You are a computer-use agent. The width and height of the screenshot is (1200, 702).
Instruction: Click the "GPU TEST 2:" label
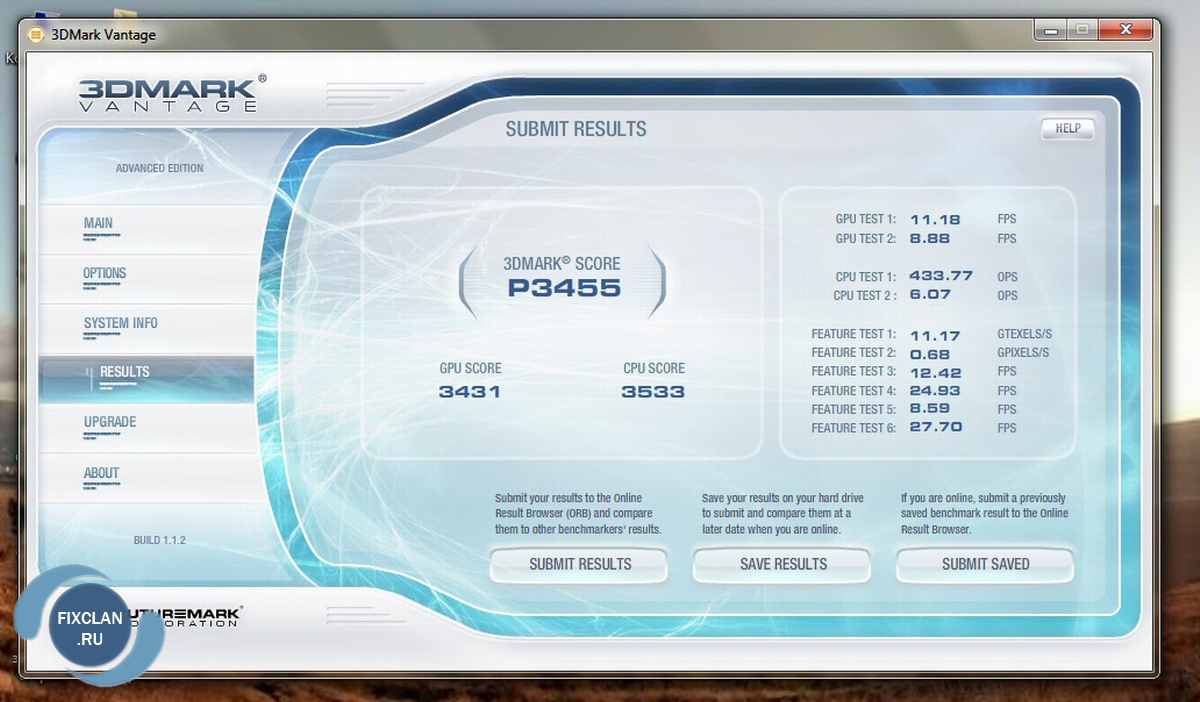[x=866, y=239]
